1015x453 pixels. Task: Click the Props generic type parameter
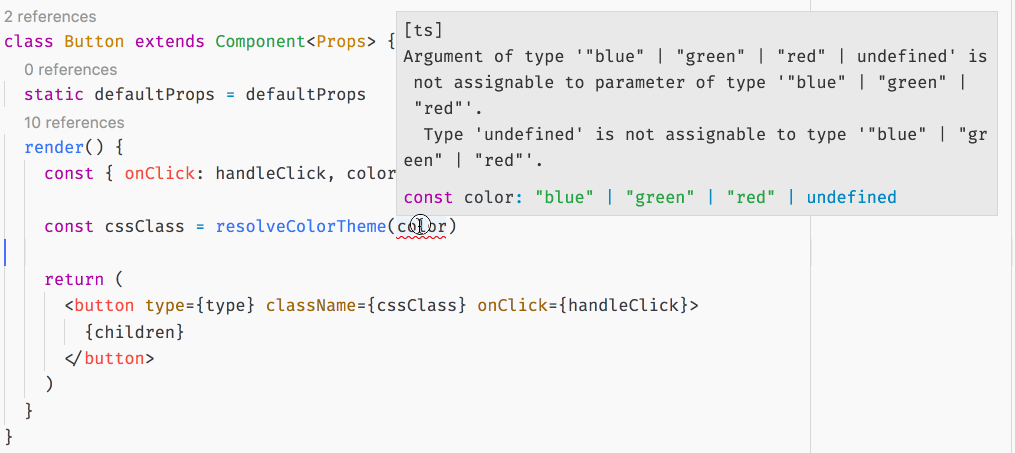340,42
